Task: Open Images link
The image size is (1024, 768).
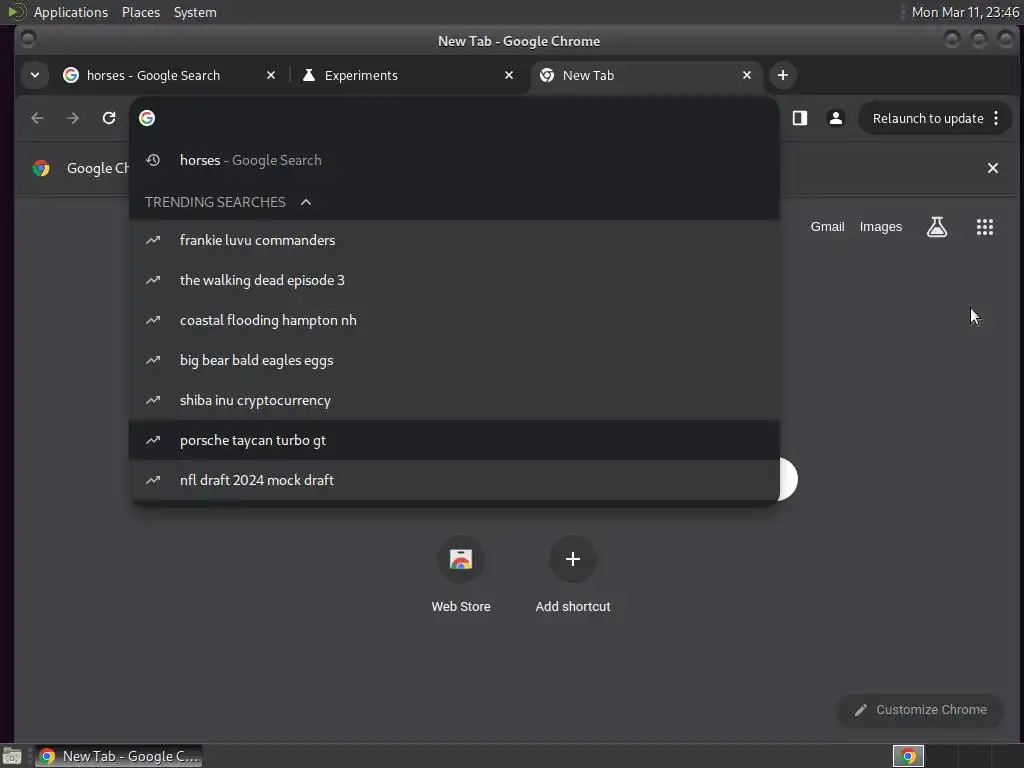Action: pos(880,227)
